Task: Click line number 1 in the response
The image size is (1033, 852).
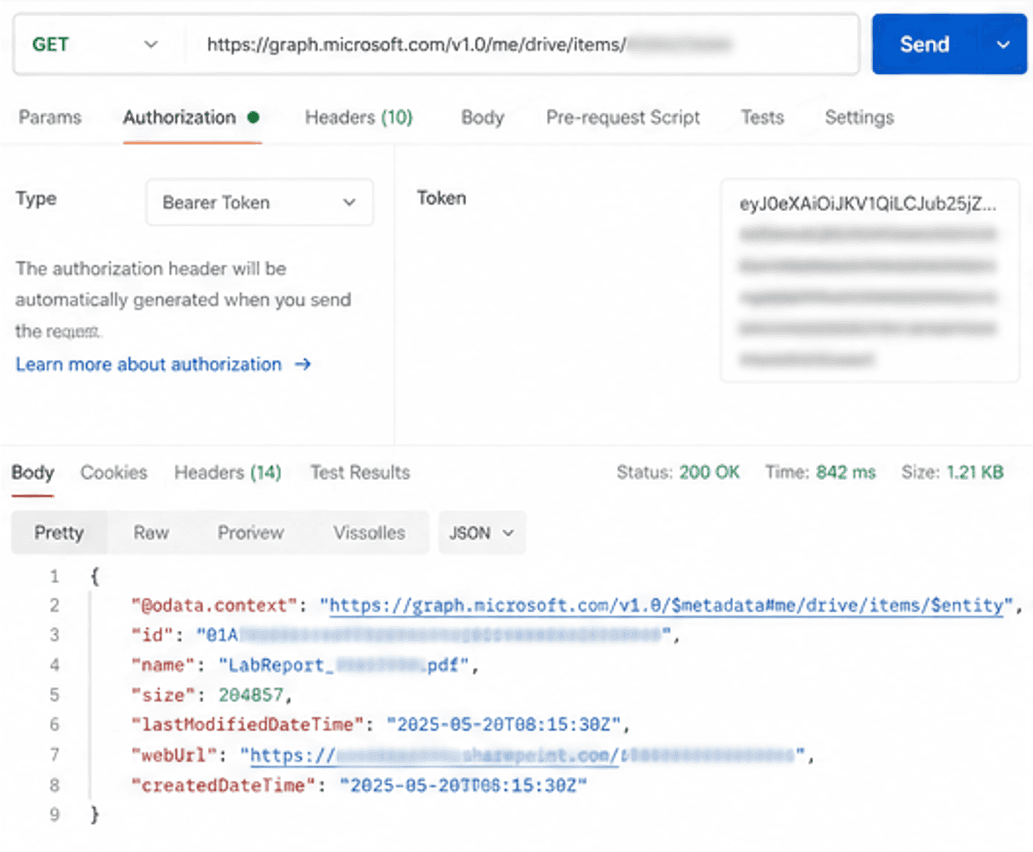Action: tap(55, 577)
